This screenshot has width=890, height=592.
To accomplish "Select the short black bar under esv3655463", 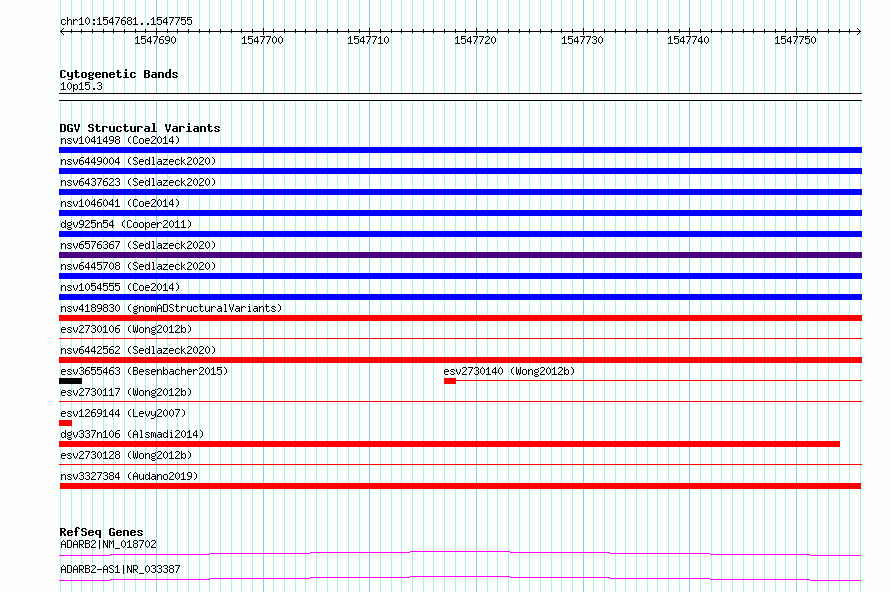I will [x=70, y=381].
